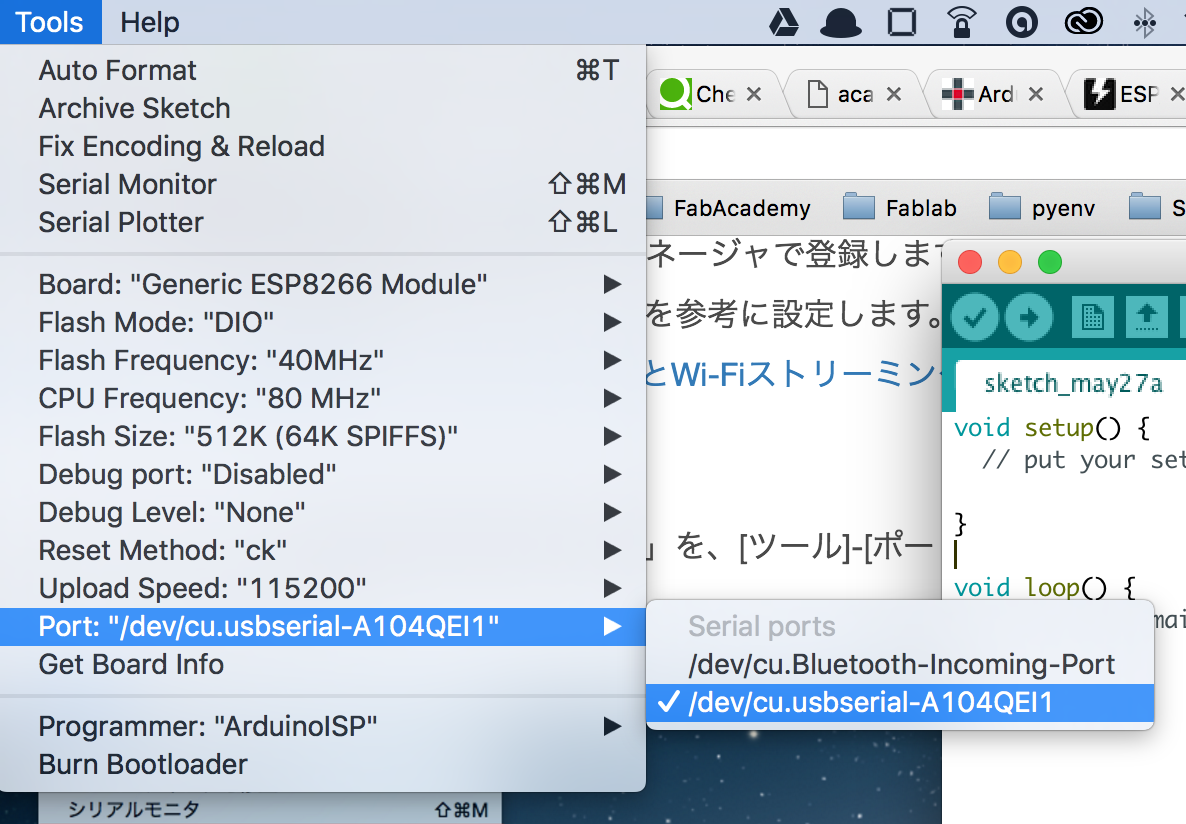Select checked /dev/cu.usbserial-A104QEI1 port
The image size is (1186, 824).
coord(900,703)
